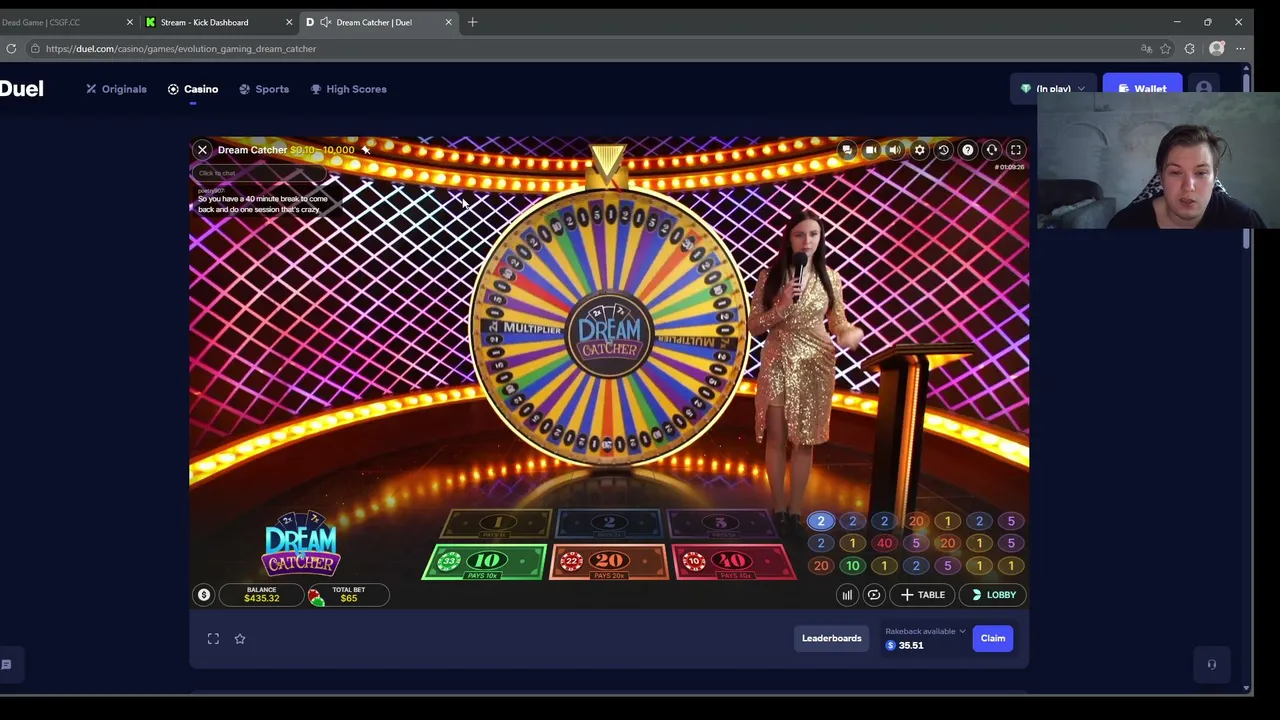Place a bet on the 1 spot

pyautogui.click(x=496, y=523)
